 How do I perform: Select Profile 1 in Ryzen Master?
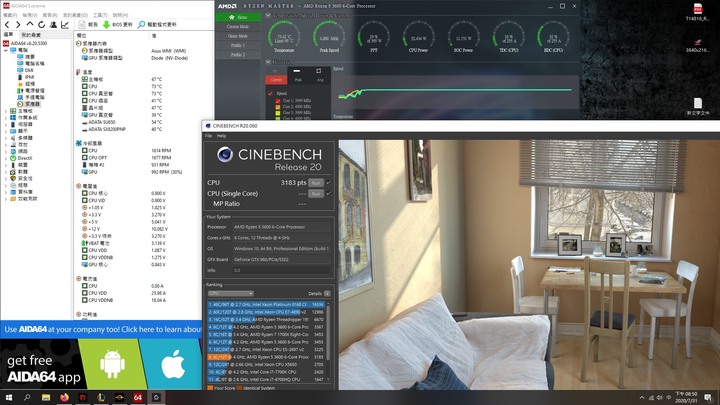coord(238,45)
